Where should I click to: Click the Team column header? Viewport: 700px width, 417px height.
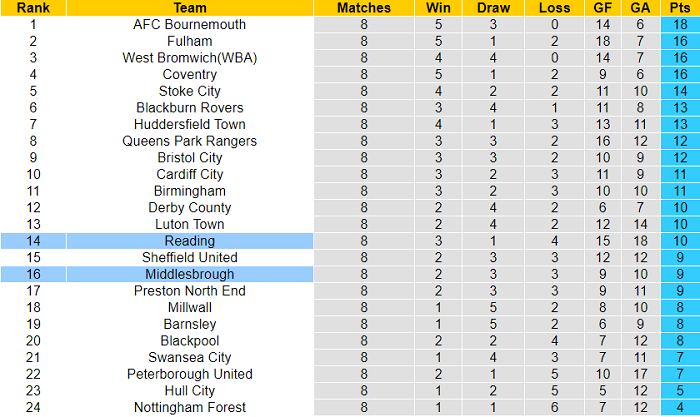point(190,7)
